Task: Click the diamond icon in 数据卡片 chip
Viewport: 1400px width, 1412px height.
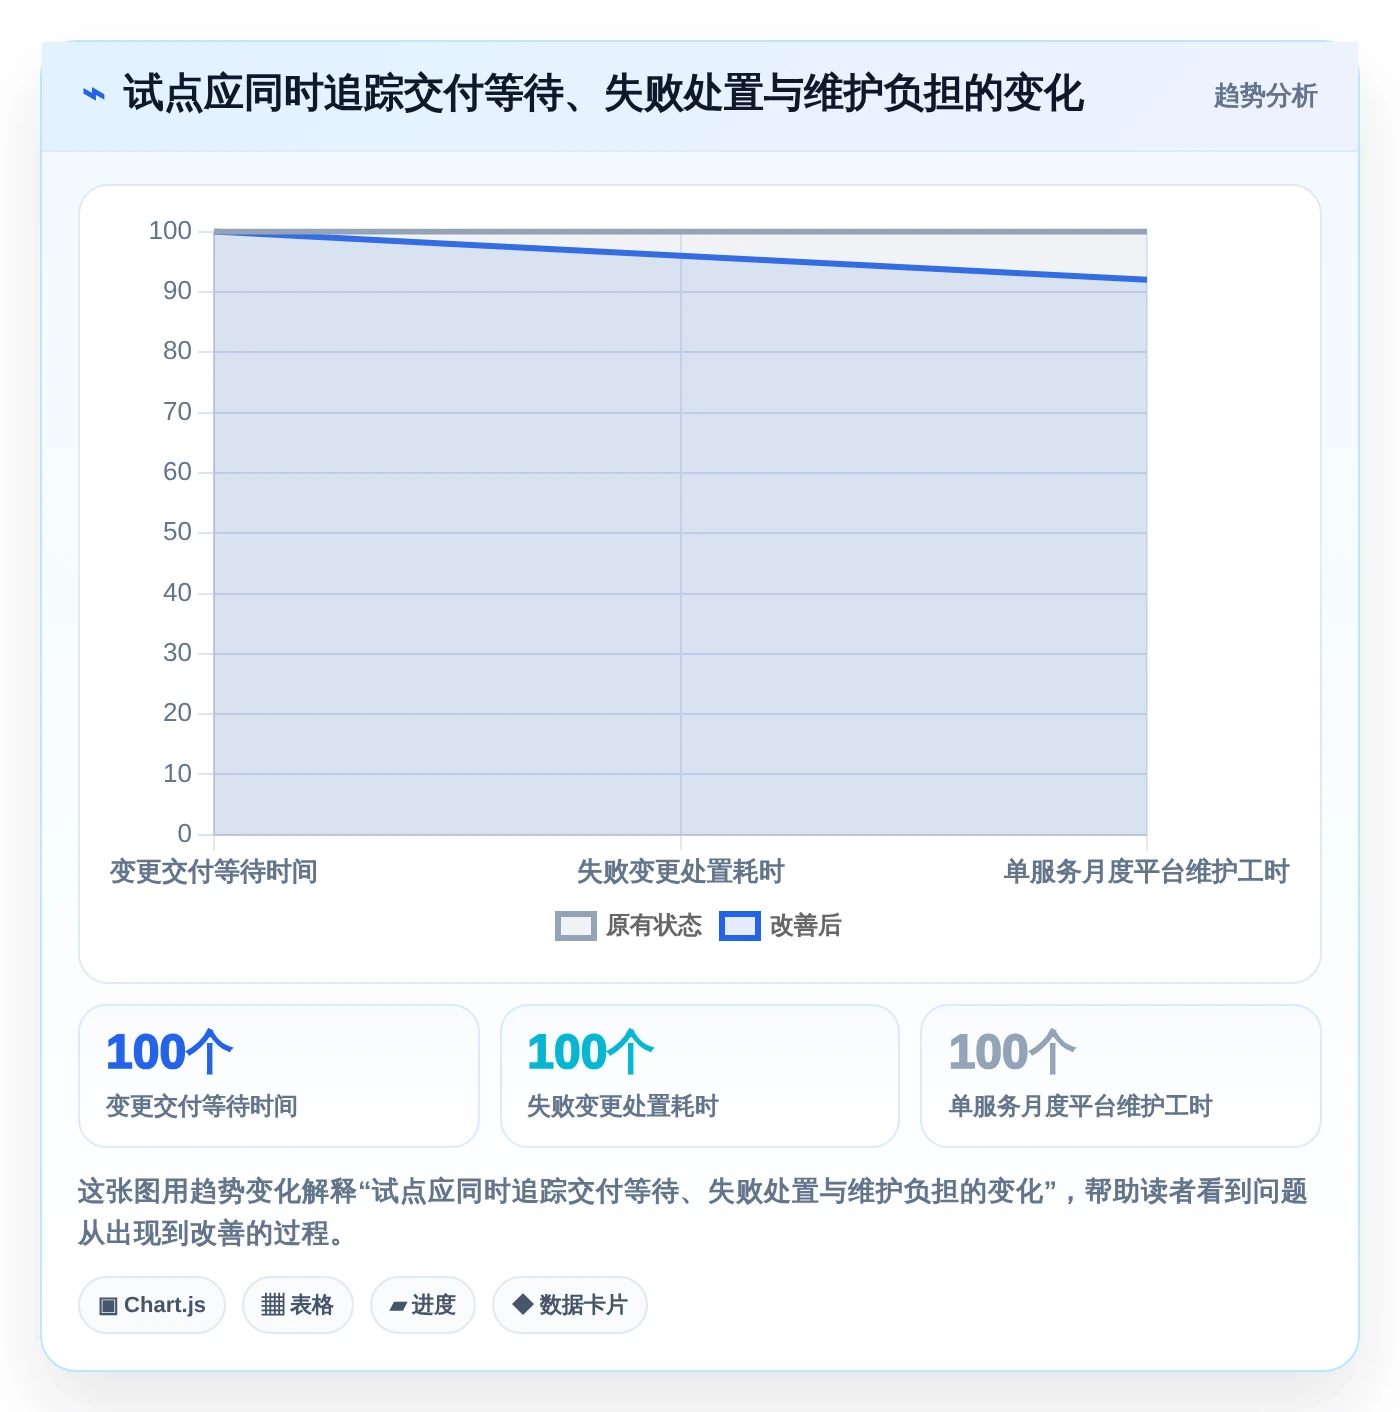Action: (522, 1304)
